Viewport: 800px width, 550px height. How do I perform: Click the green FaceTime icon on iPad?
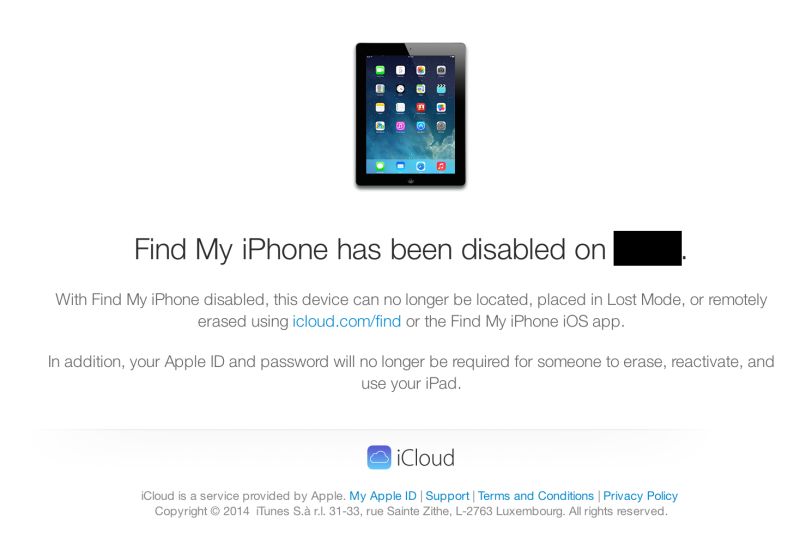(380, 70)
